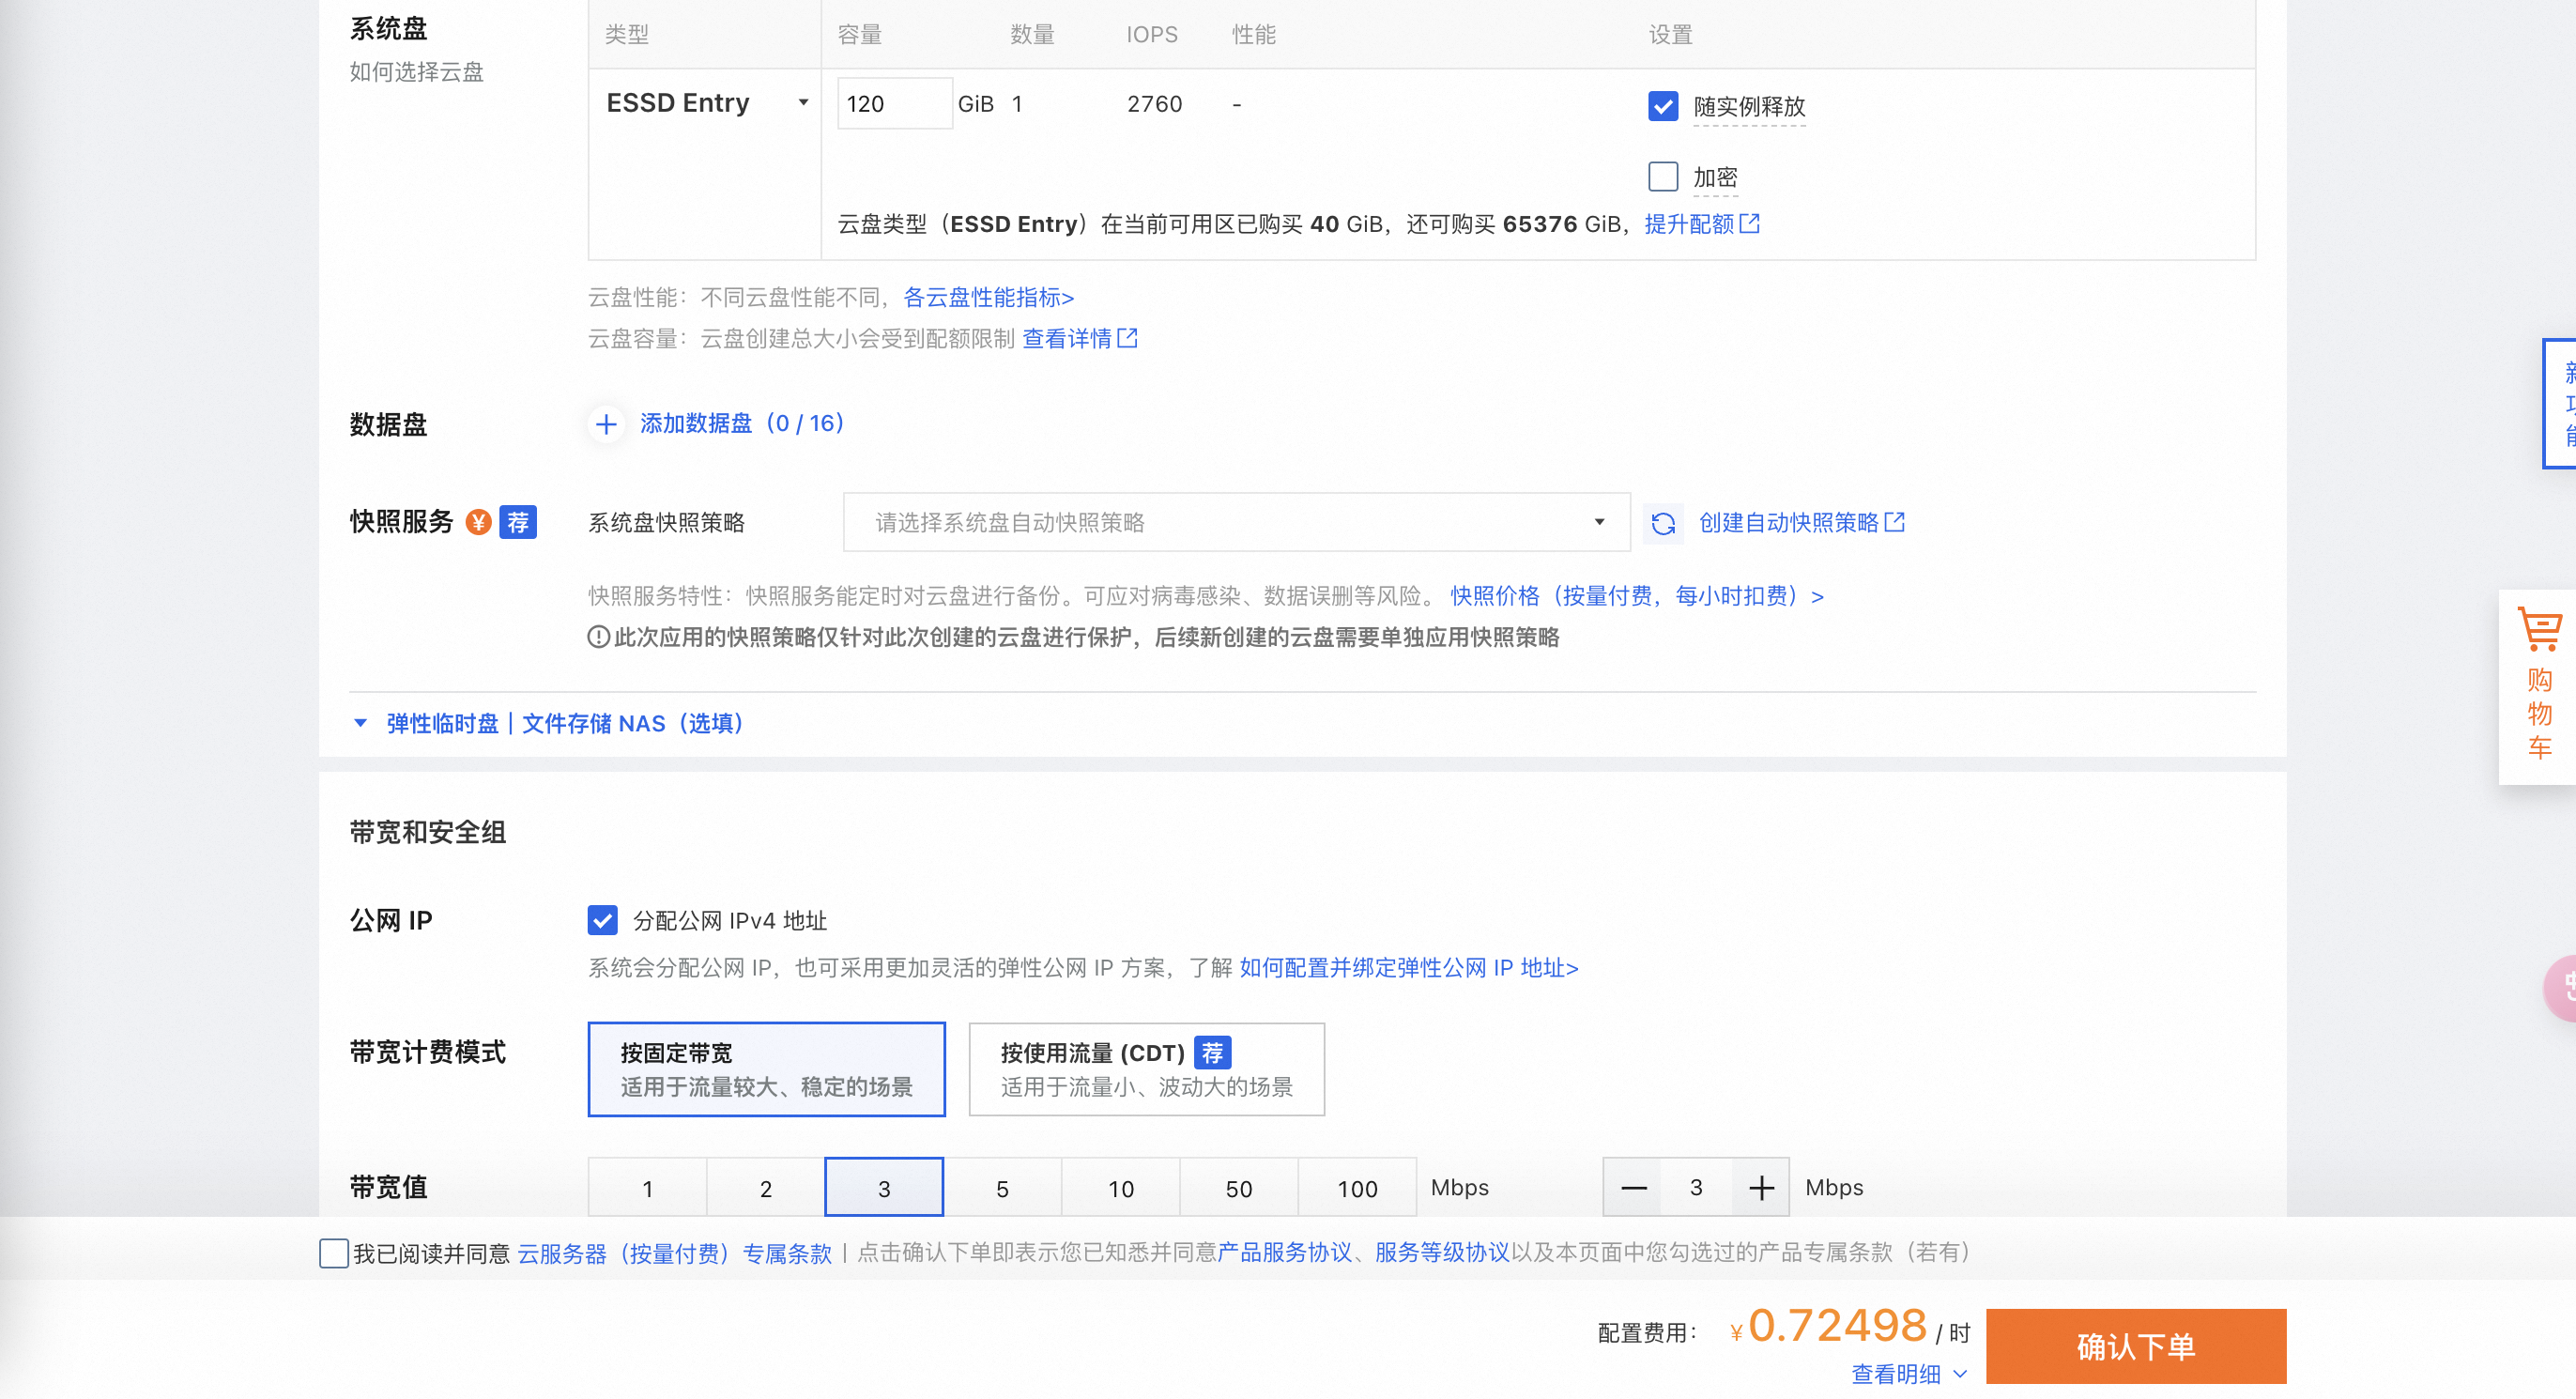Select 按使用流量 (CDT) billing mode
The width and height of the screenshot is (2576, 1399).
(1147, 1069)
